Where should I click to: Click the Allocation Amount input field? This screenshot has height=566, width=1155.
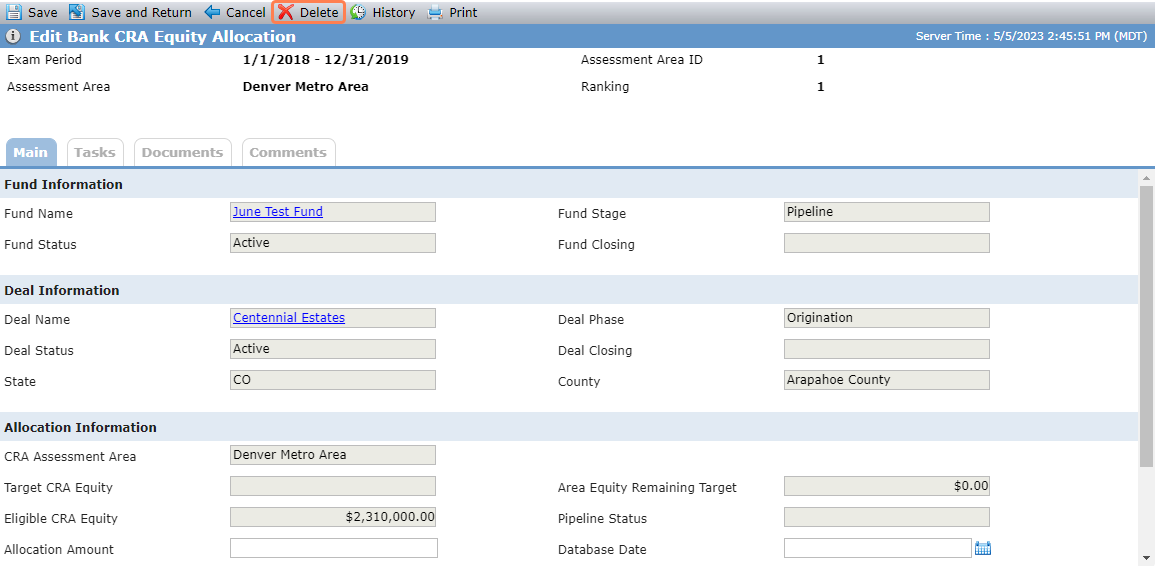pyautogui.click(x=334, y=548)
